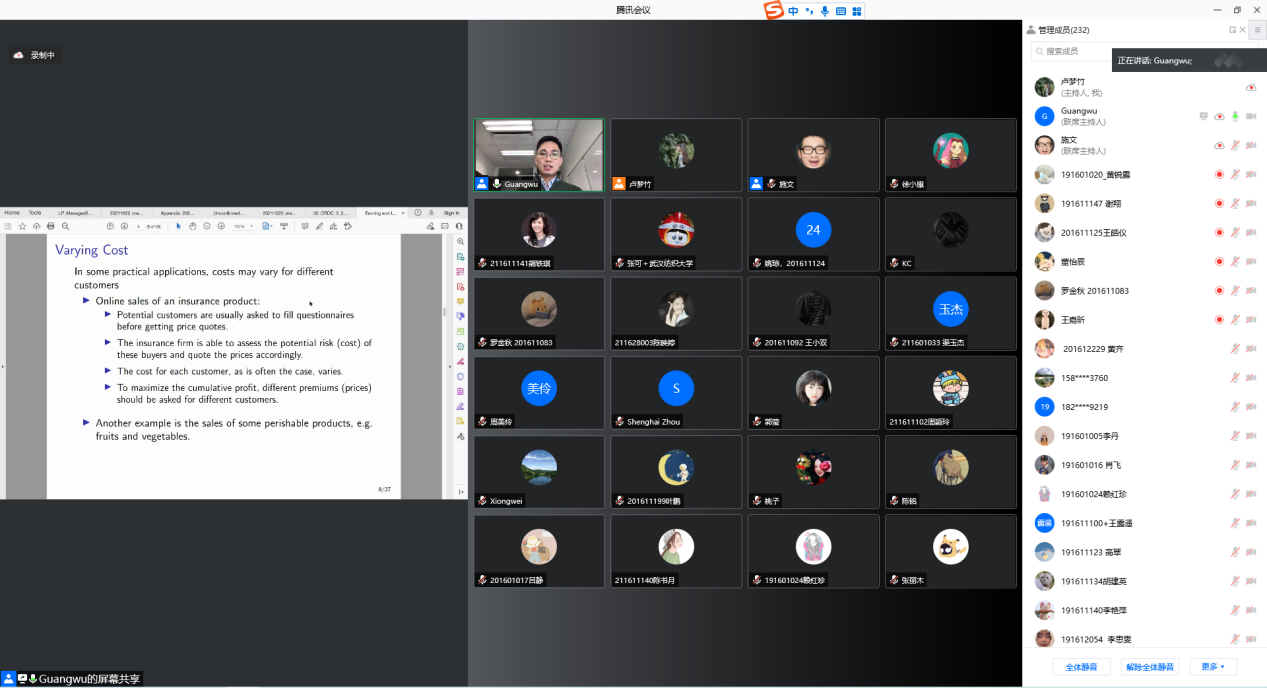Toggle 施文's muted microphone icon
Screen dimensions: 1267x688
(x=1235, y=146)
